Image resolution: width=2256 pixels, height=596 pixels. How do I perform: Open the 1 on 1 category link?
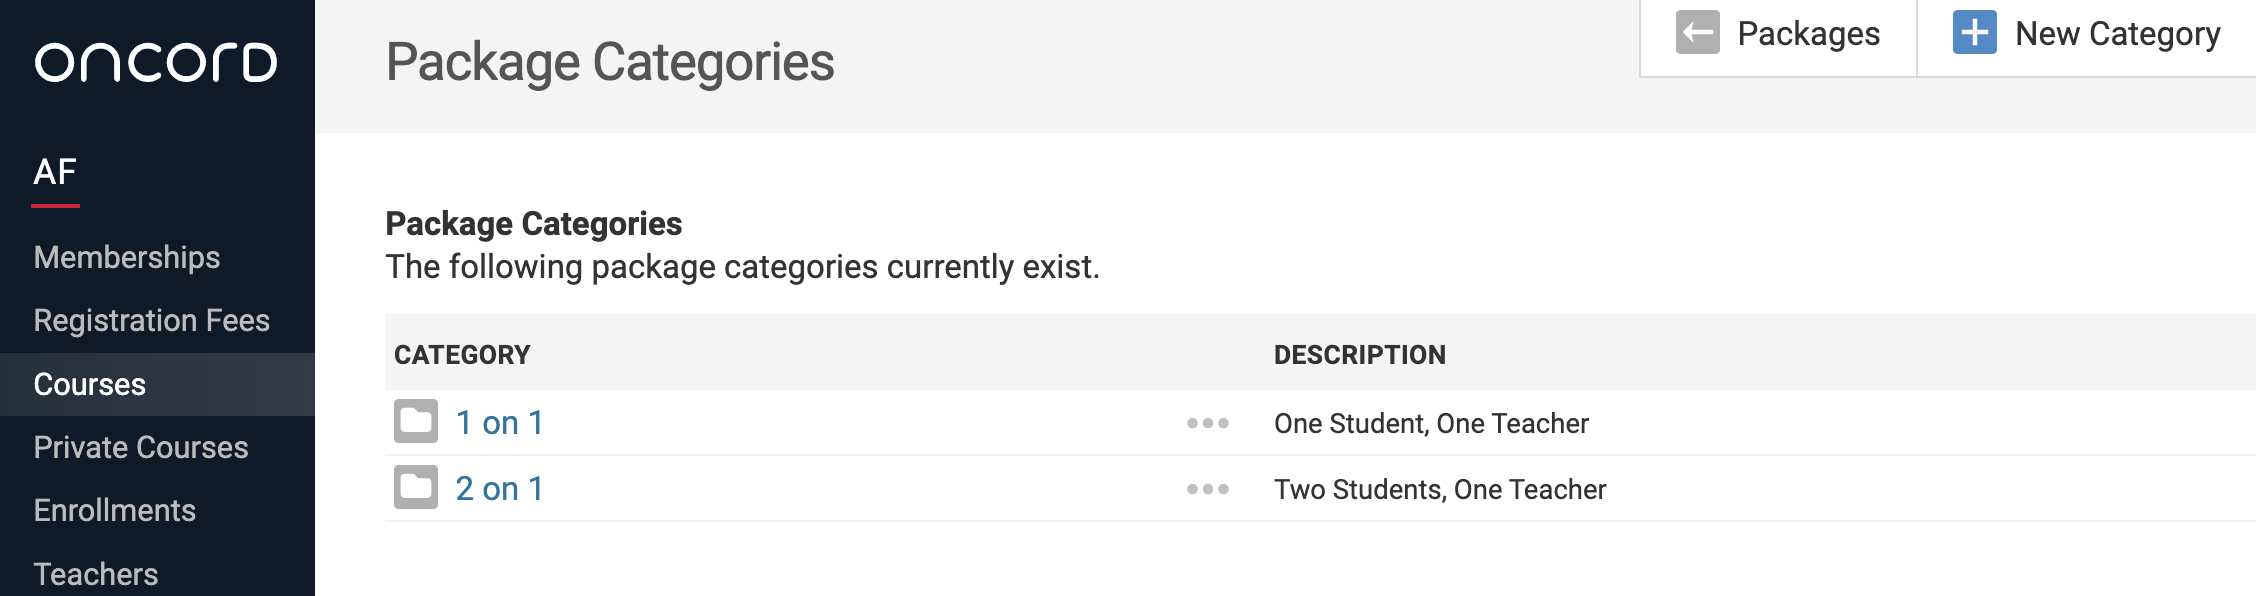499,423
